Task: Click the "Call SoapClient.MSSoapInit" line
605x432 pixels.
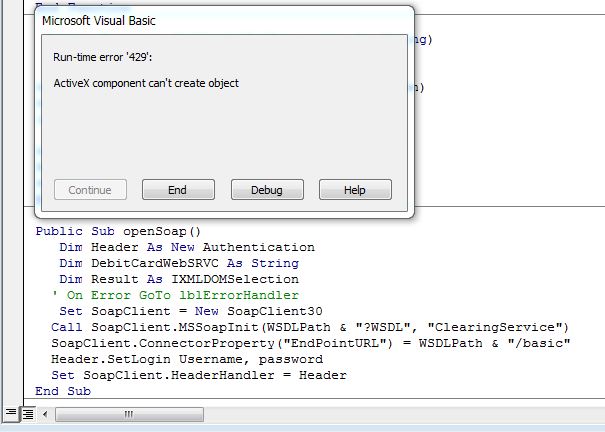Action: 310,327
